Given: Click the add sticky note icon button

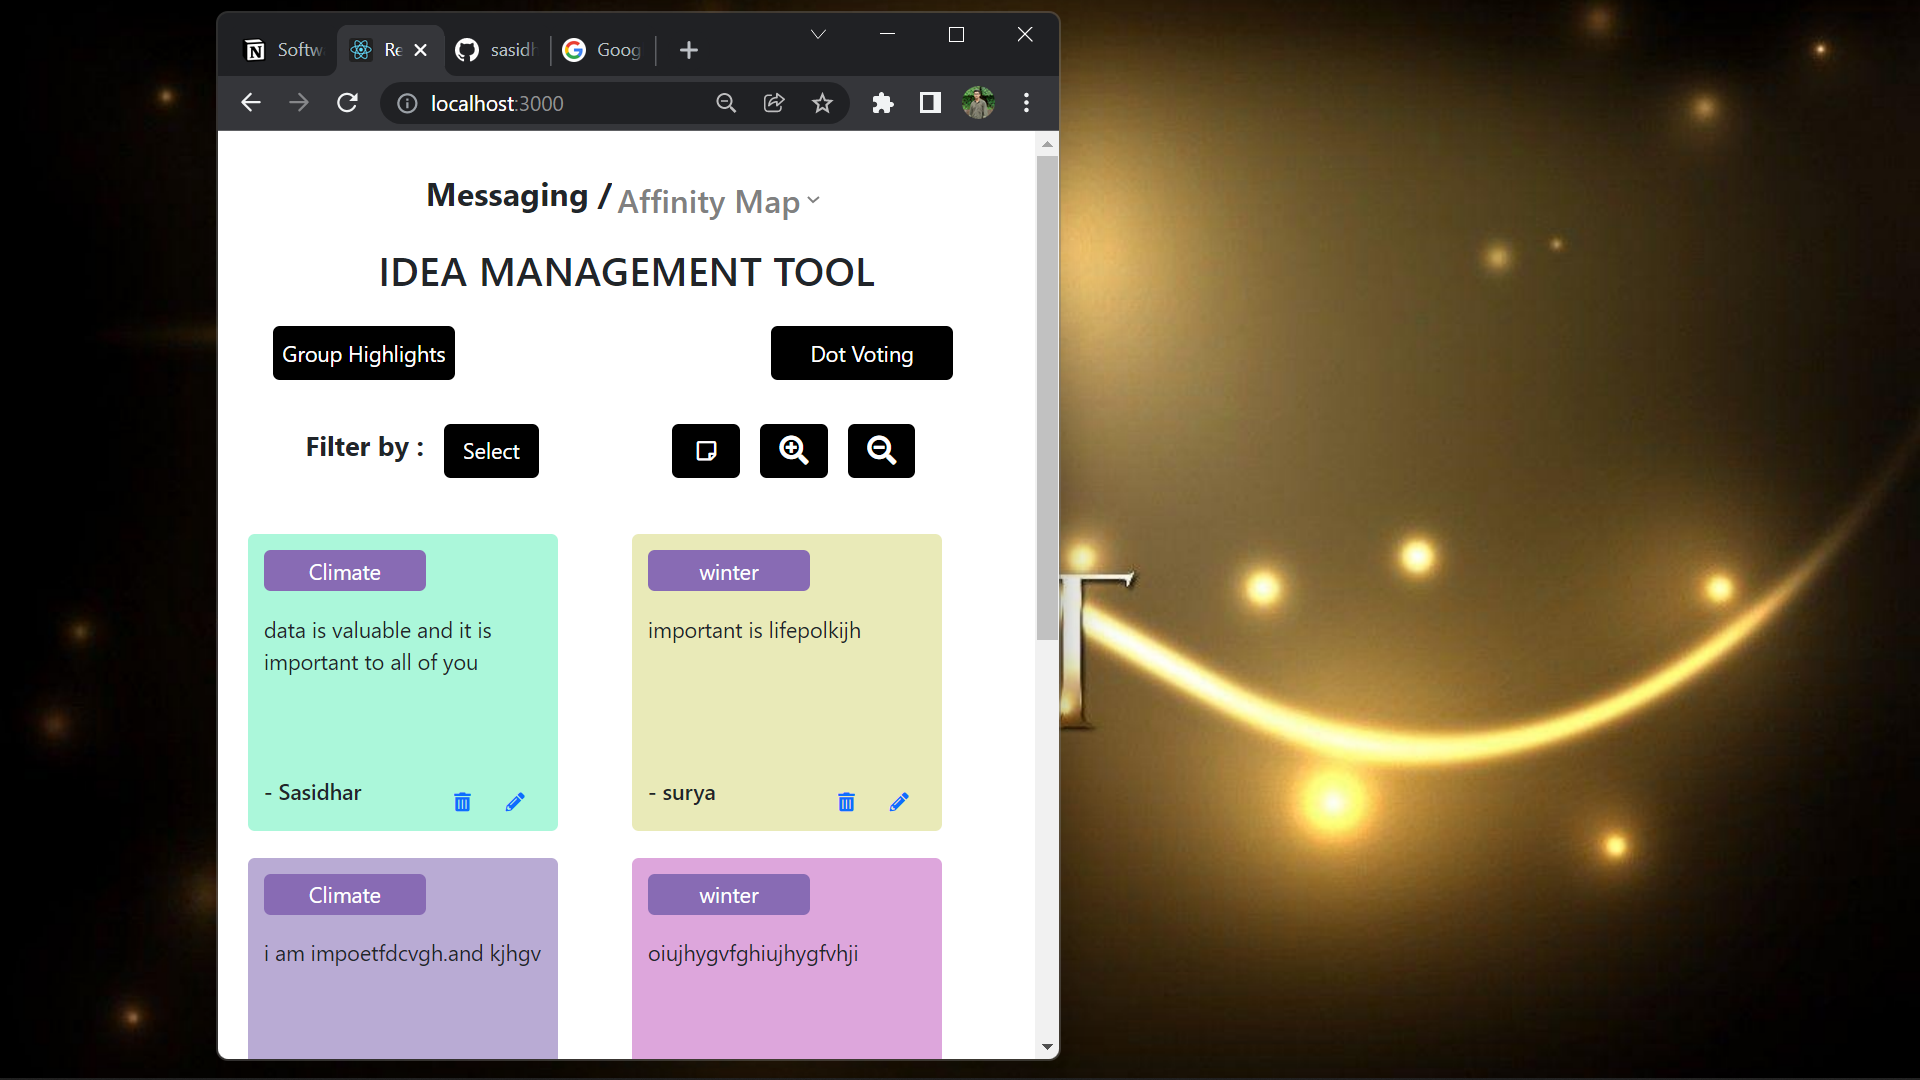Looking at the screenshot, I should [706, 451].
